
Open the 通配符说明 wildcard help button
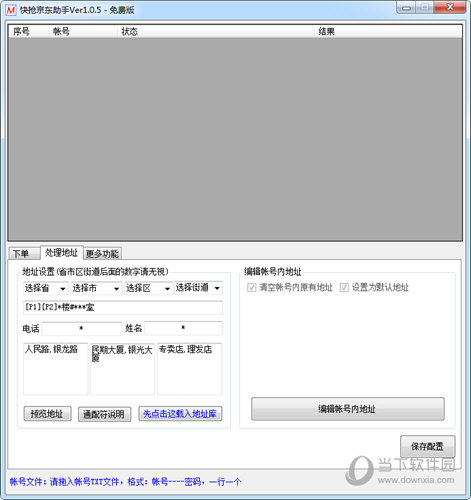pos(104,414)
